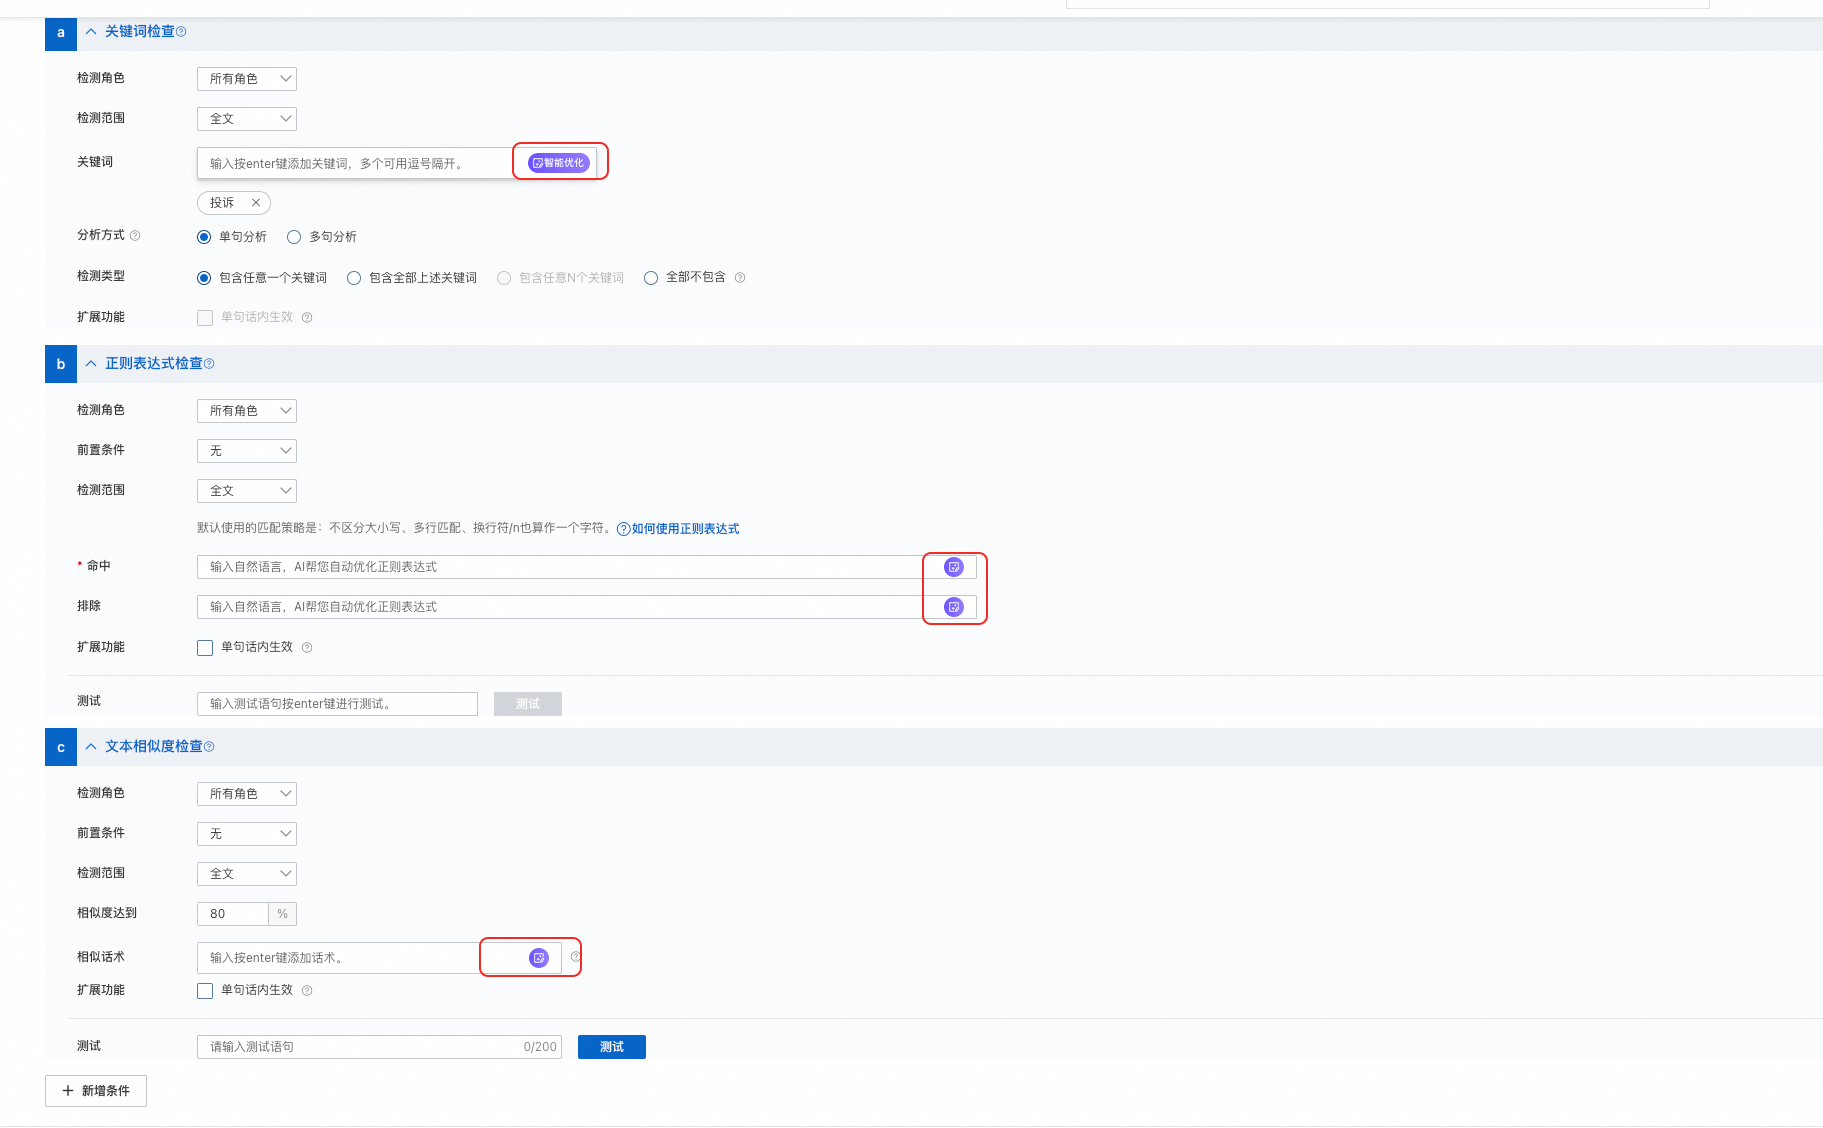Click help icon for 单句话内生效 in regex section

click(x=307, y=648)
